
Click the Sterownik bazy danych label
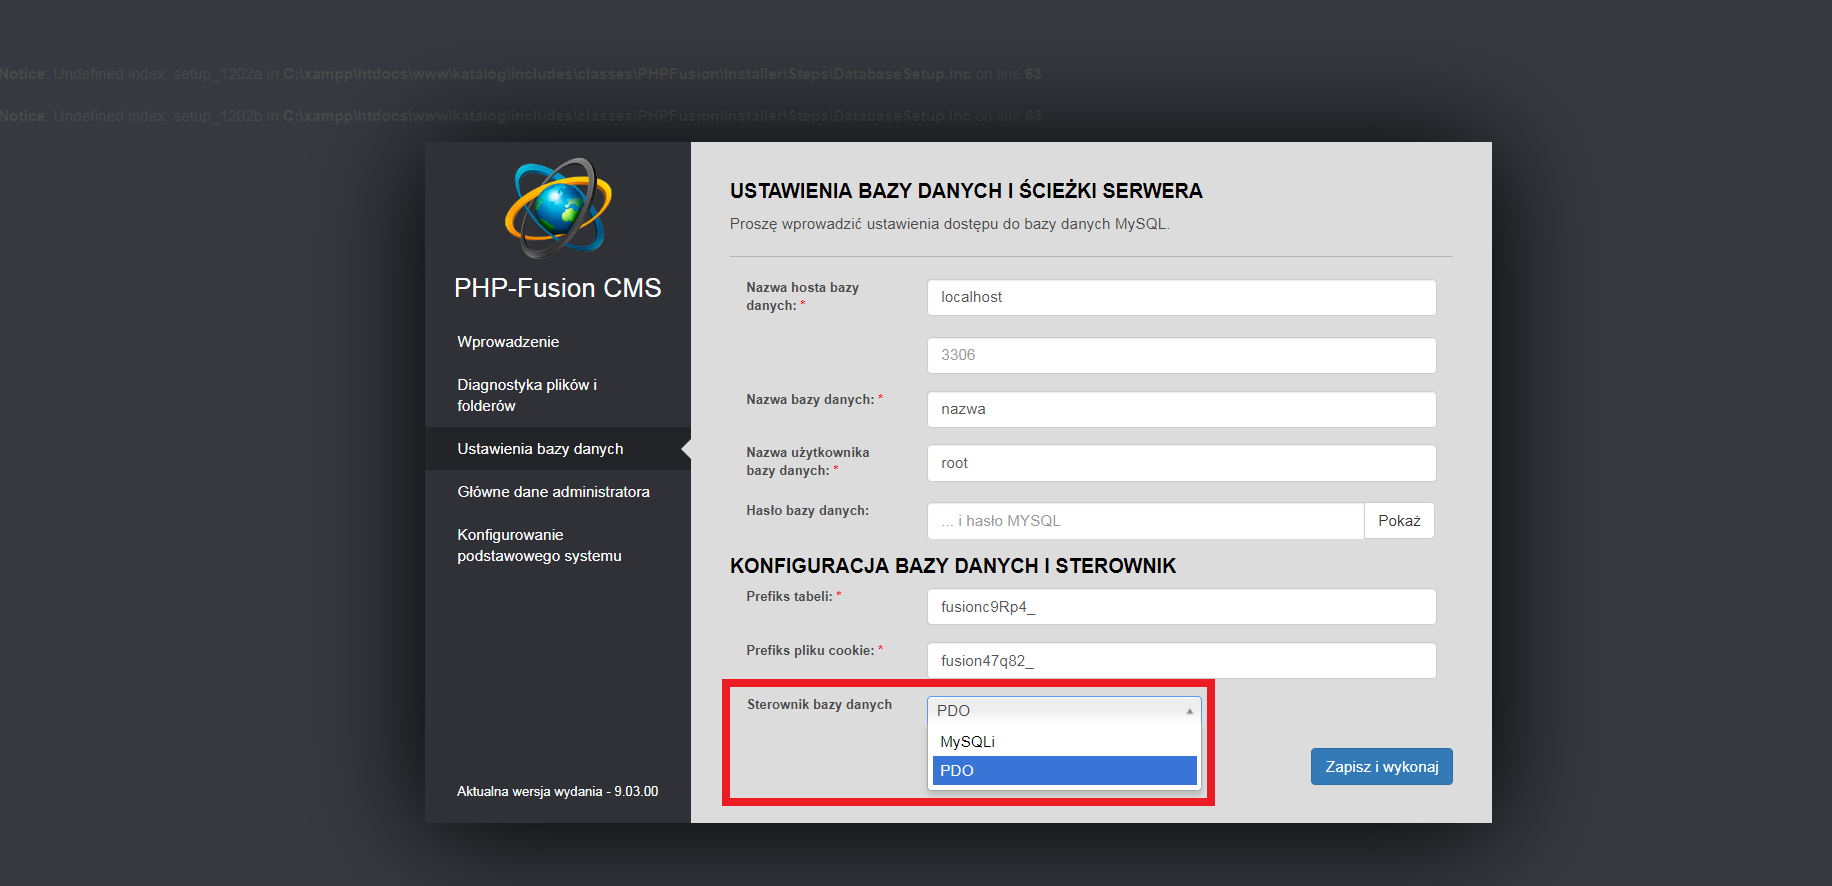tap(819, 705)
